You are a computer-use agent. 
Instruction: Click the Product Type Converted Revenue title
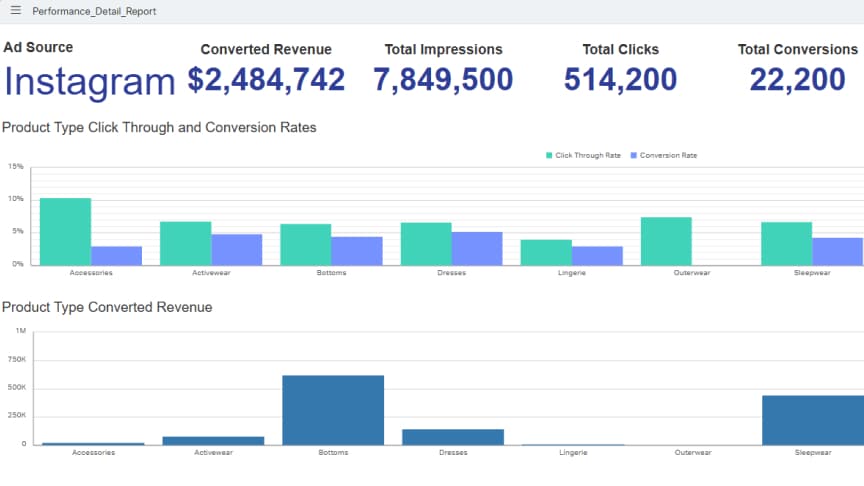pyautogui.click(x=107, y=307)
